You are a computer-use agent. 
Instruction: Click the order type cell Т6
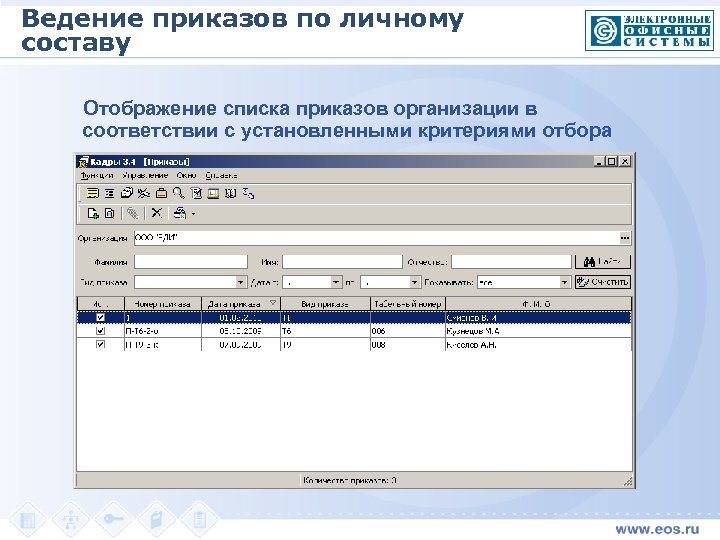(x=325, y=331)
